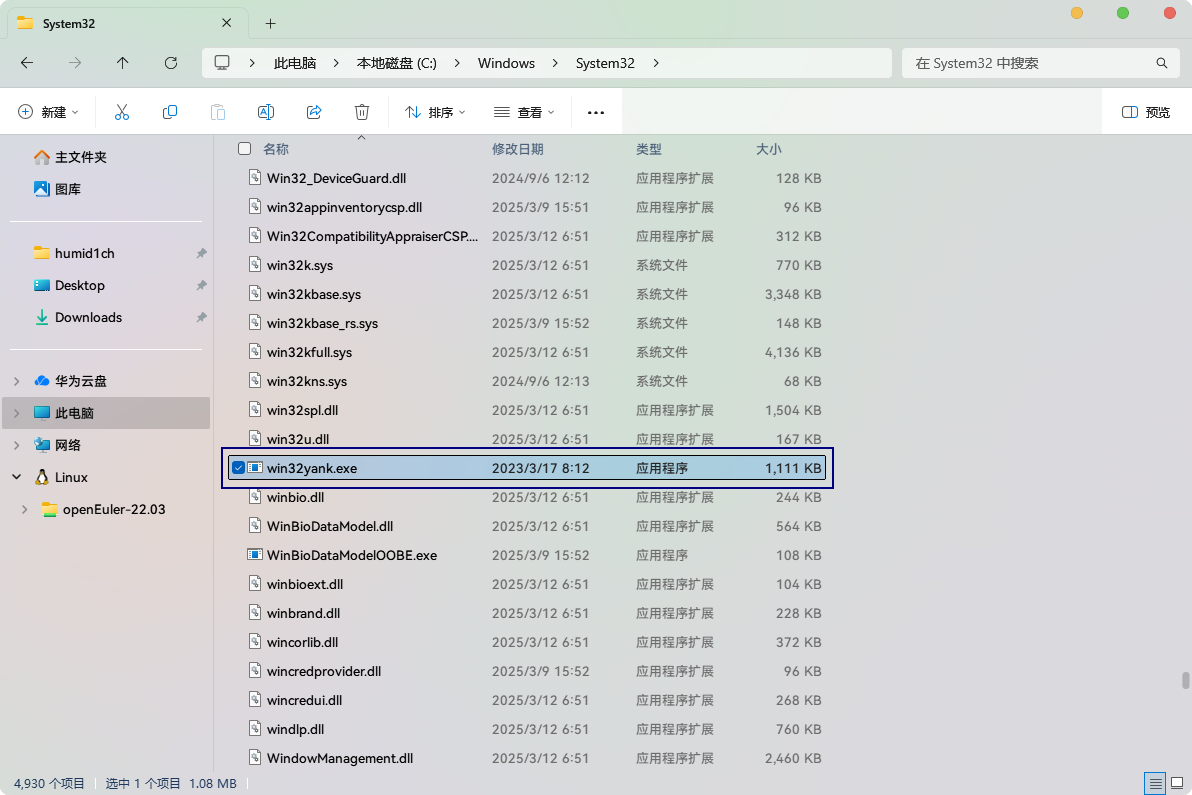
Task: Add a new tab with plus button
Action: tap(271, 24)
